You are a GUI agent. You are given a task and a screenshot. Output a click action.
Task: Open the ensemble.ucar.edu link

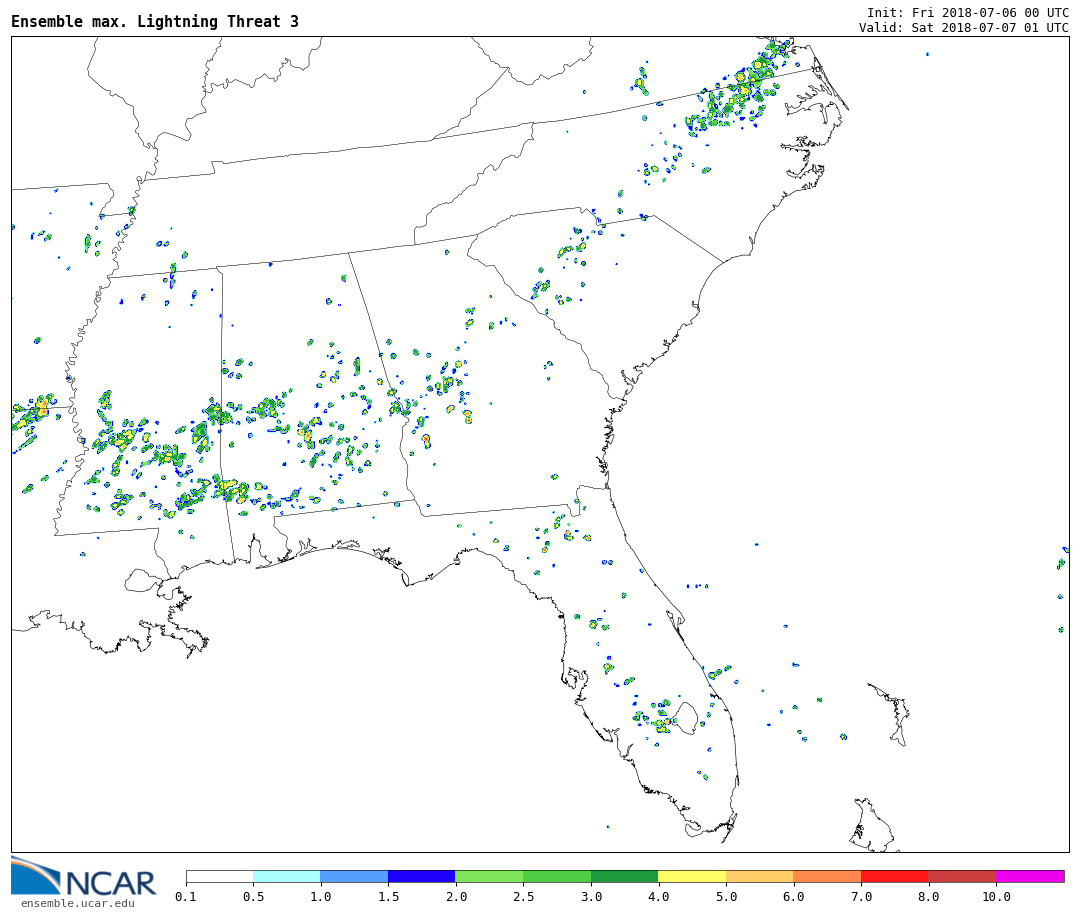(78, 903)
